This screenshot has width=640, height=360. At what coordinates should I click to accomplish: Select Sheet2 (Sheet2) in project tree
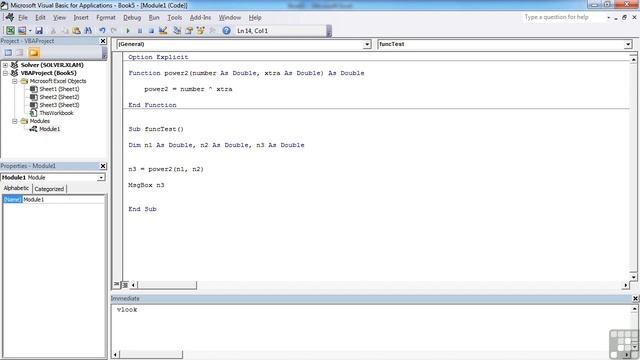point(59,97)
